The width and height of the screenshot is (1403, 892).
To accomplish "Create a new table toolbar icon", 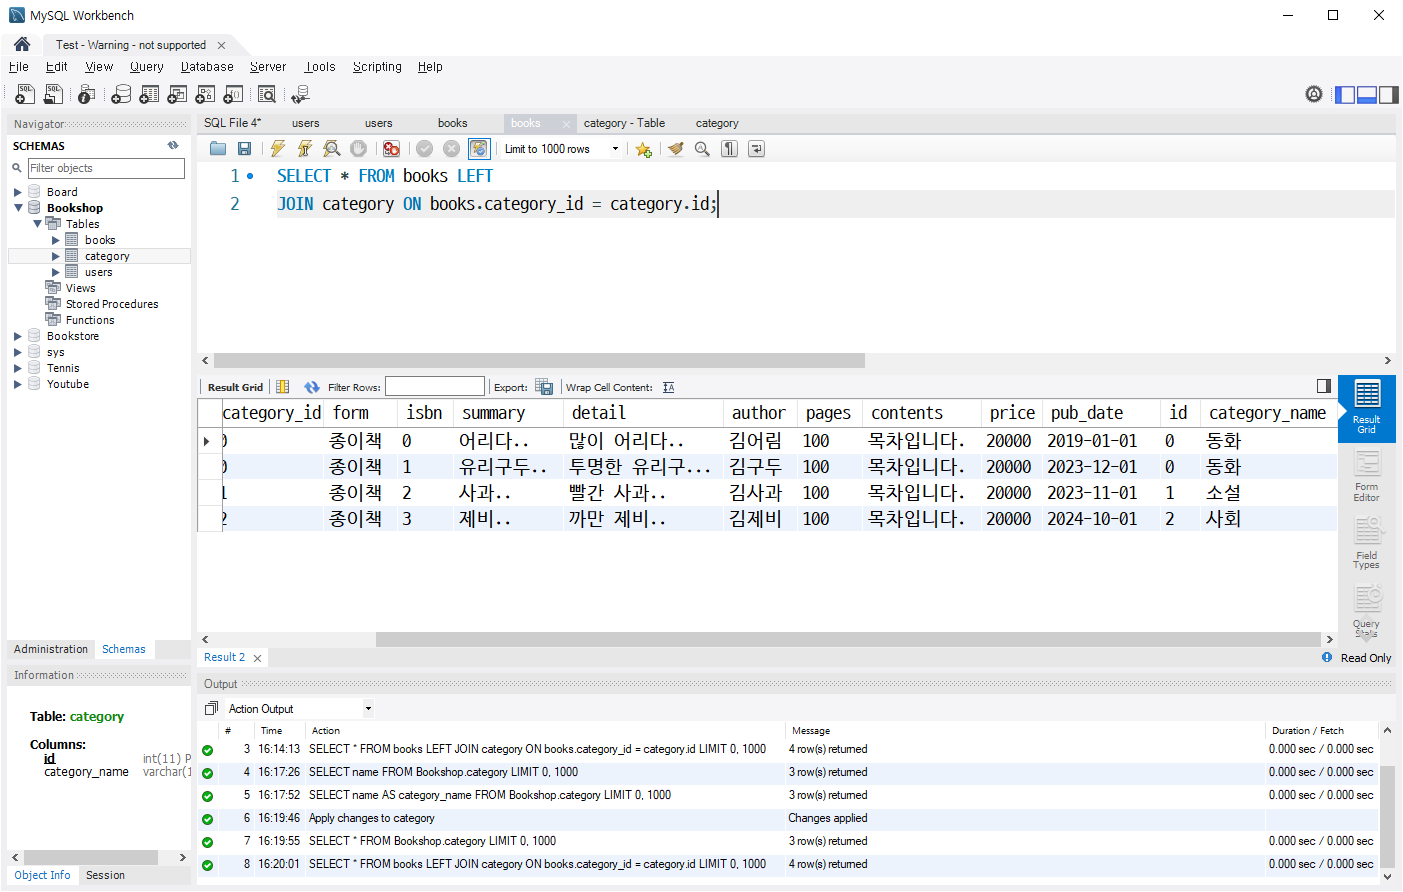I will (149, 94).
